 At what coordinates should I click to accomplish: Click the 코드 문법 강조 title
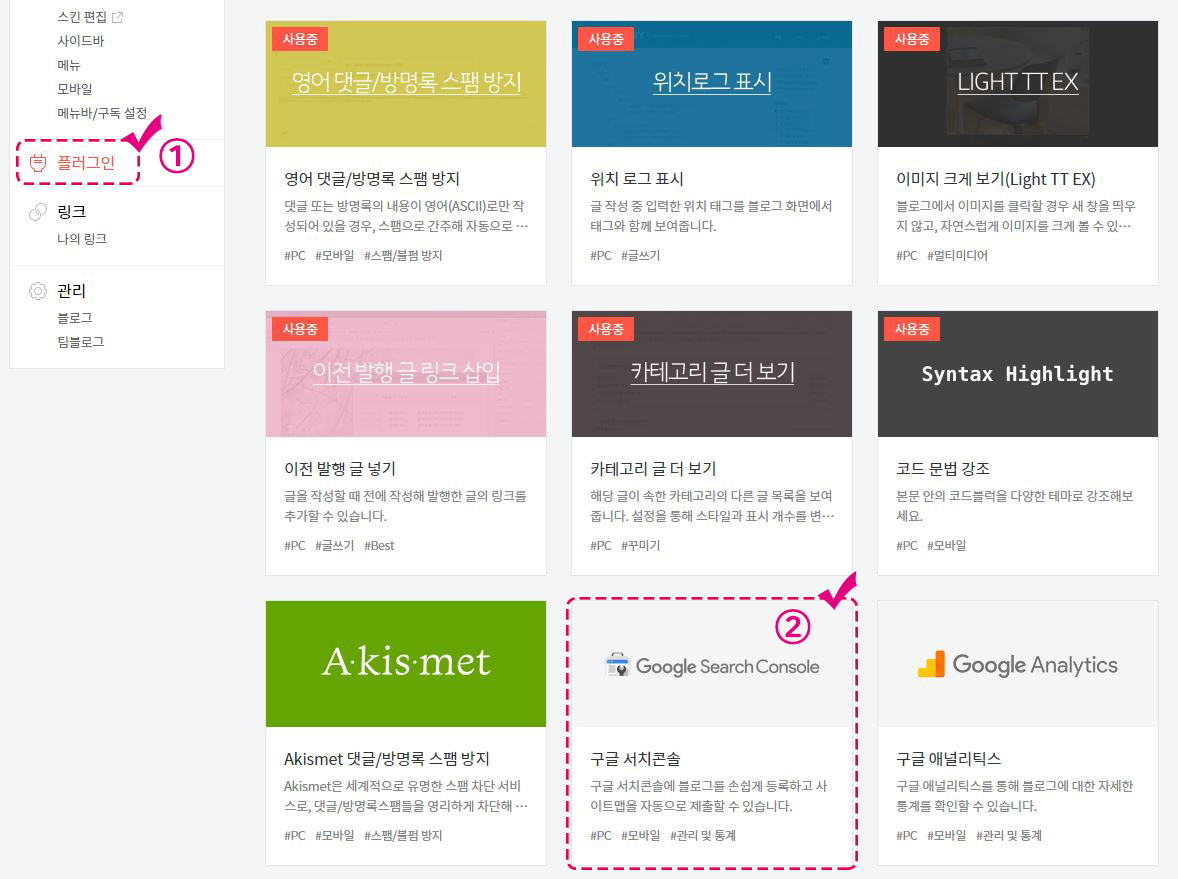coord(943,469)
